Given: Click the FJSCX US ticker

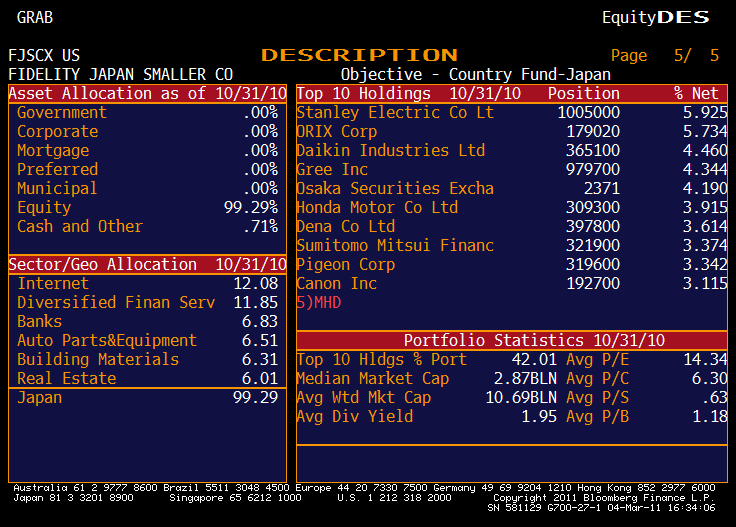Looking at the screenshot, I should click(44, 56).
